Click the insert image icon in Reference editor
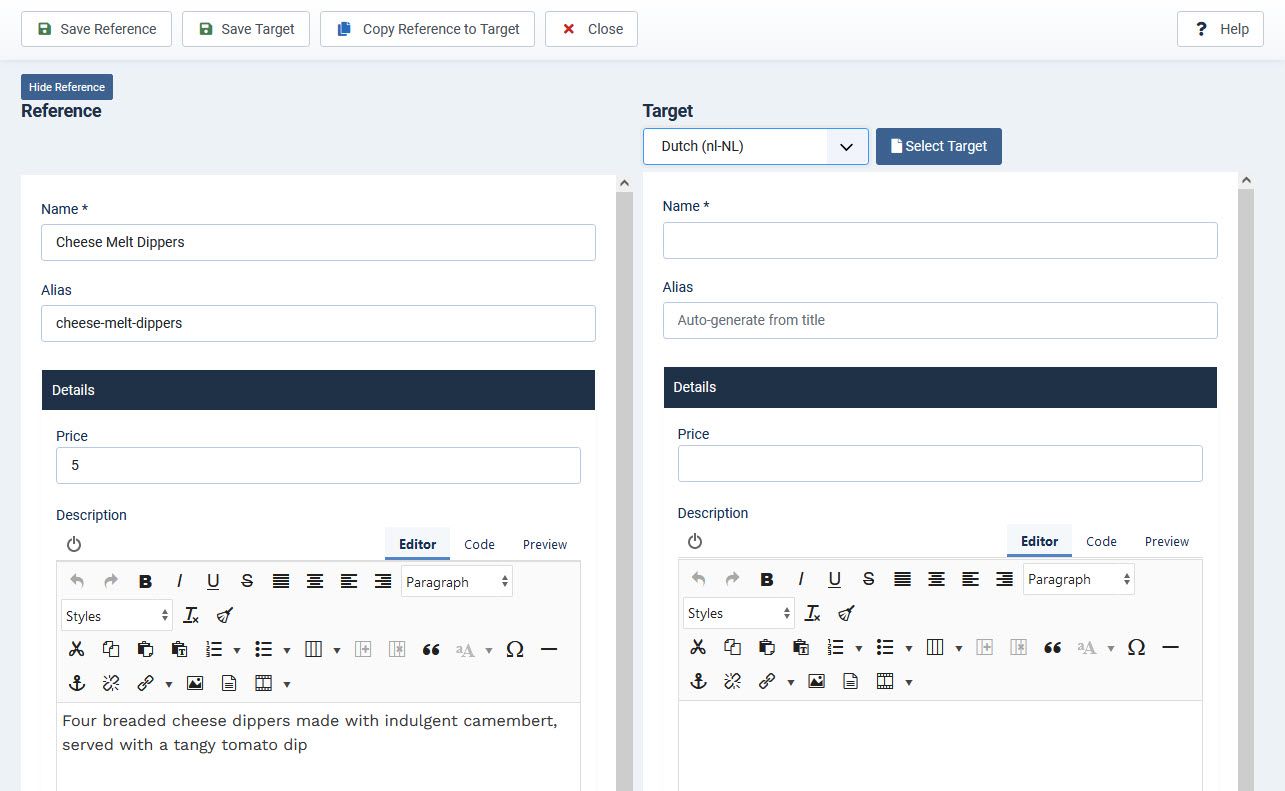The width and height of the screenshot is (1285, 791). [195, 684]
